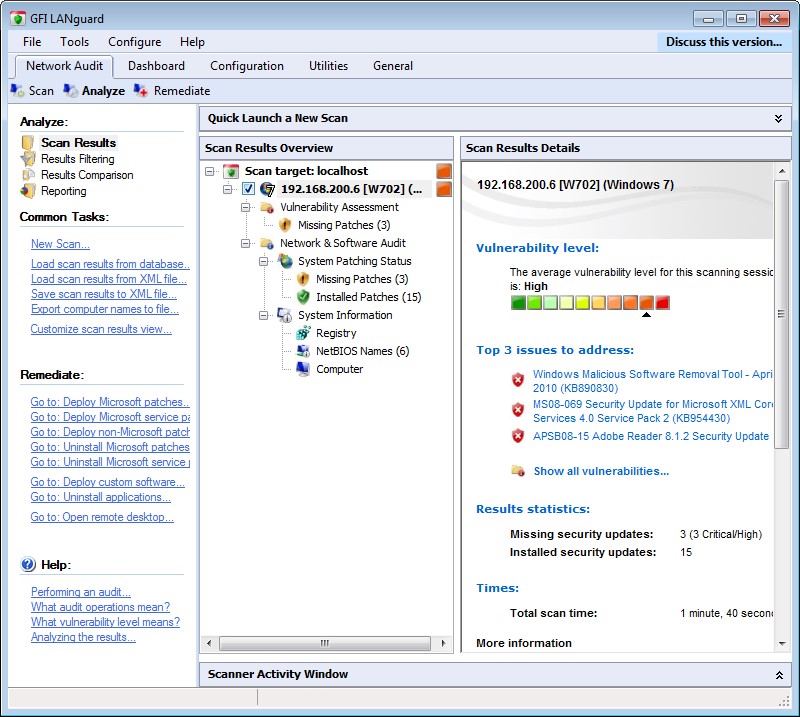This screenshot has height=717, width=800.
Task: Select the Results Filtering icon
Action: (28, 159)
